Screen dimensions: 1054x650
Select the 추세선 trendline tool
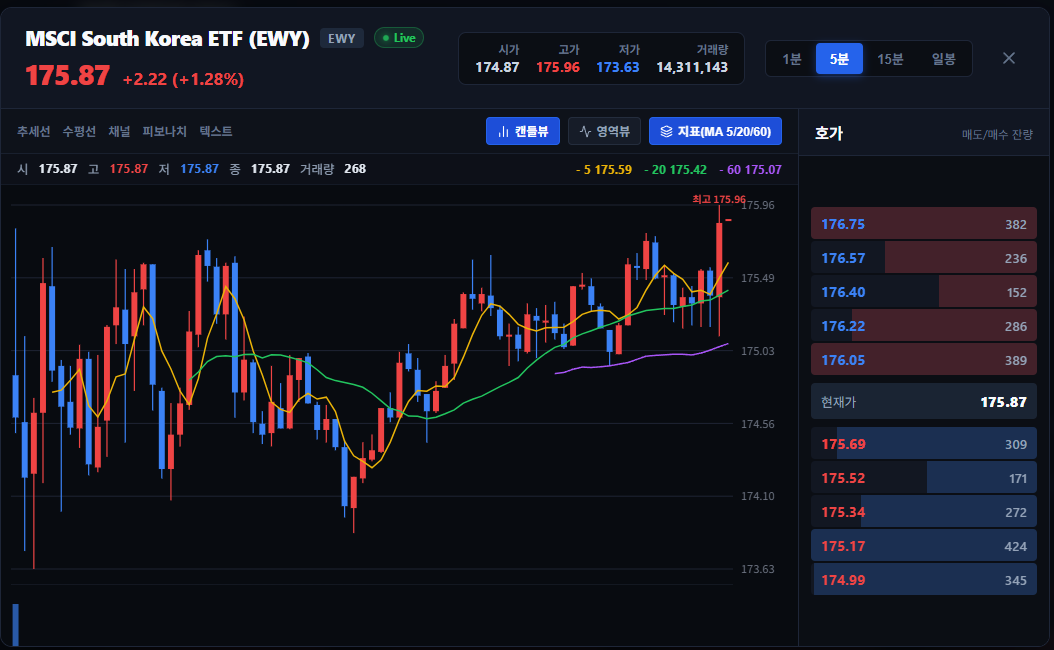pyautogui.click(x=34, y=131)
